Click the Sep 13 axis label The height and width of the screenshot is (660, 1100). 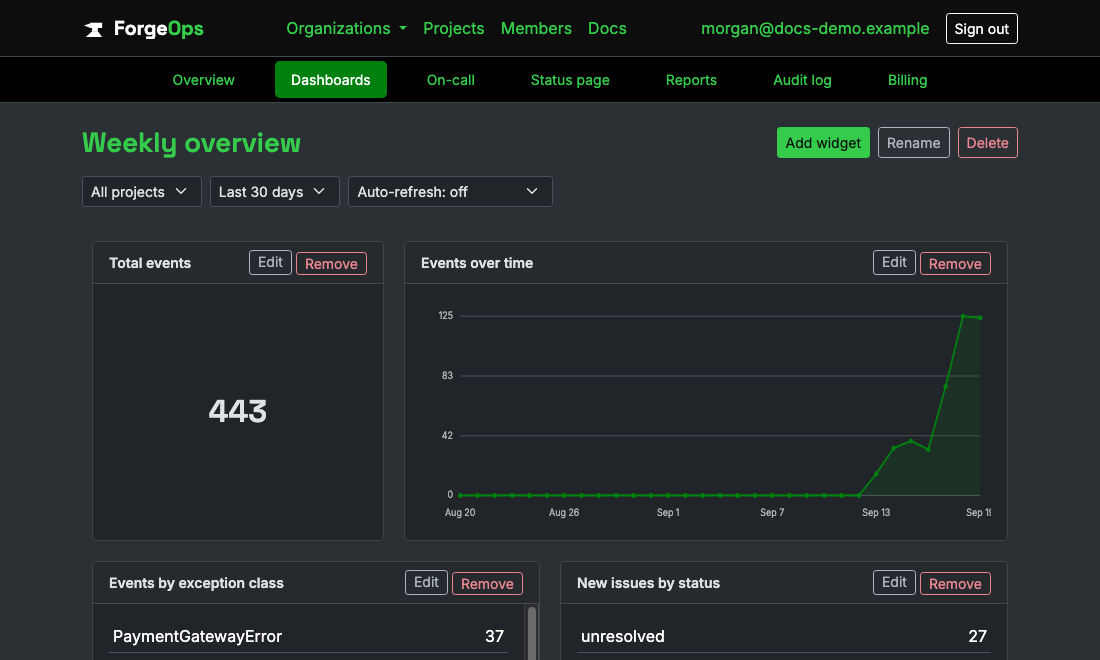[876, 513]
